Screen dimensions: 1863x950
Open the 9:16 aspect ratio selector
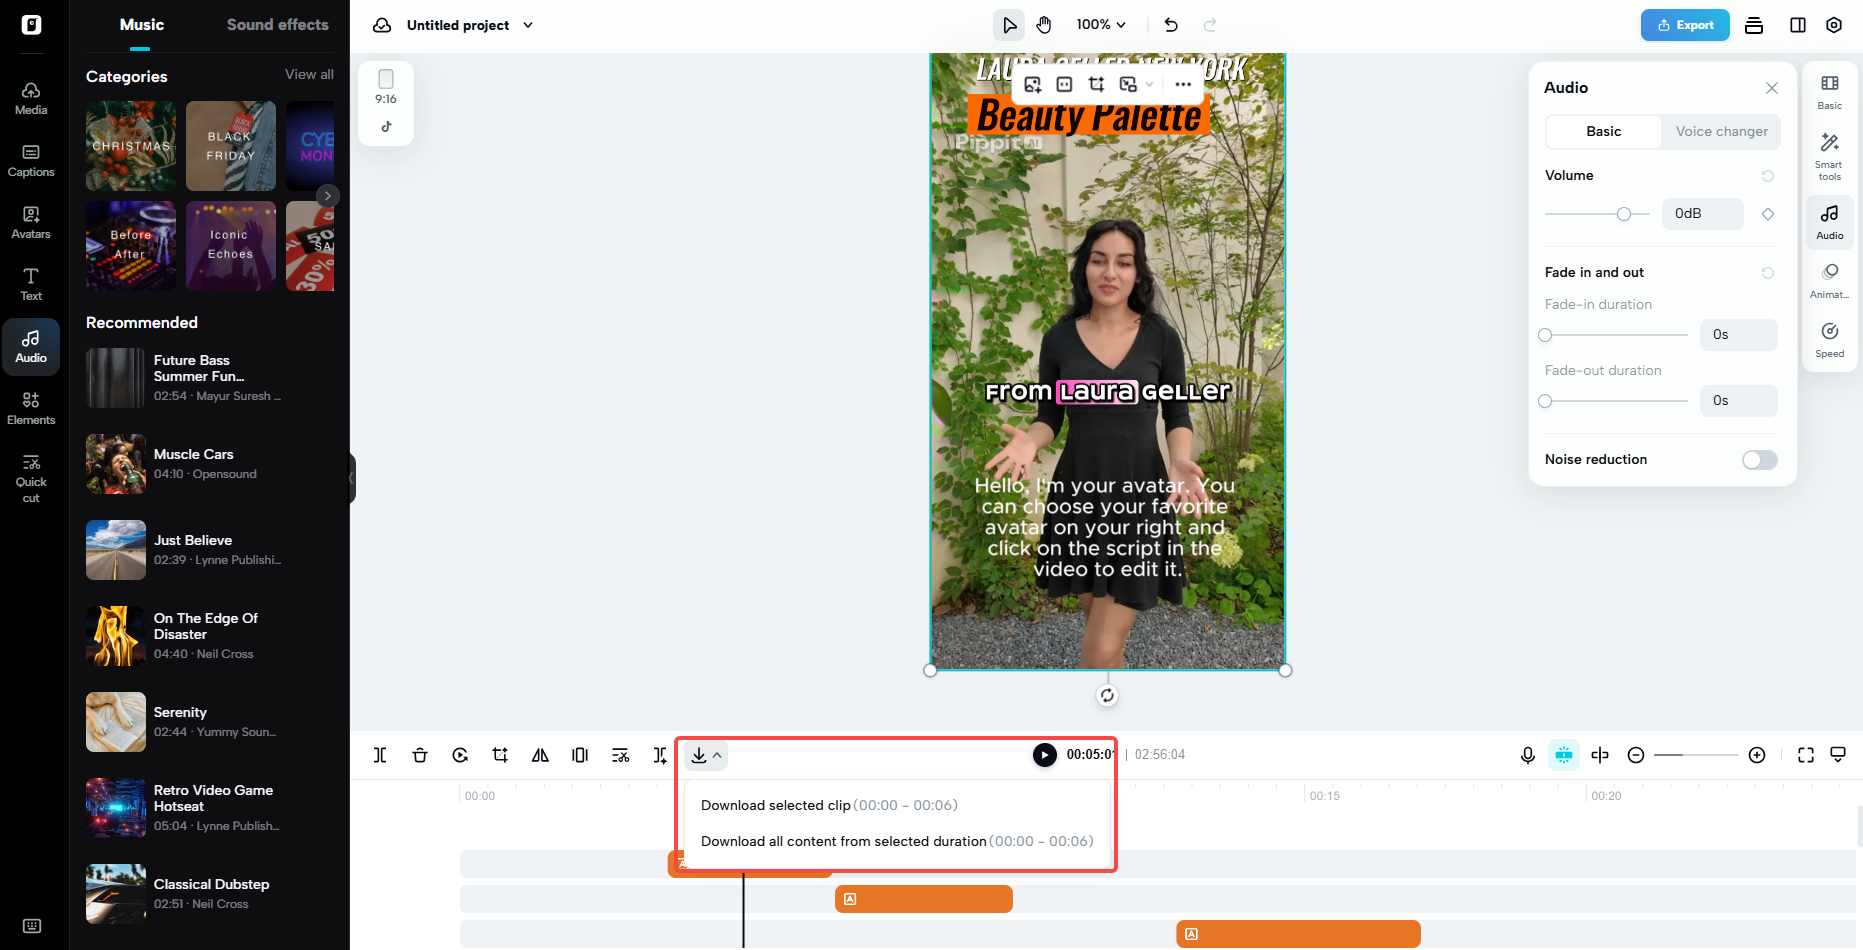pyautogui.click(x=386, y=86)
